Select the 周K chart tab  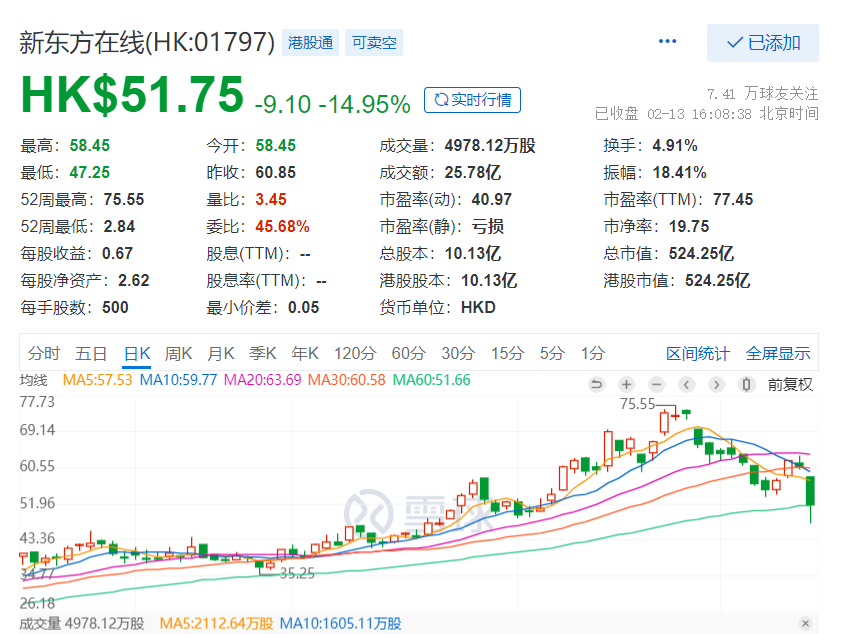(x=178, y=354)
